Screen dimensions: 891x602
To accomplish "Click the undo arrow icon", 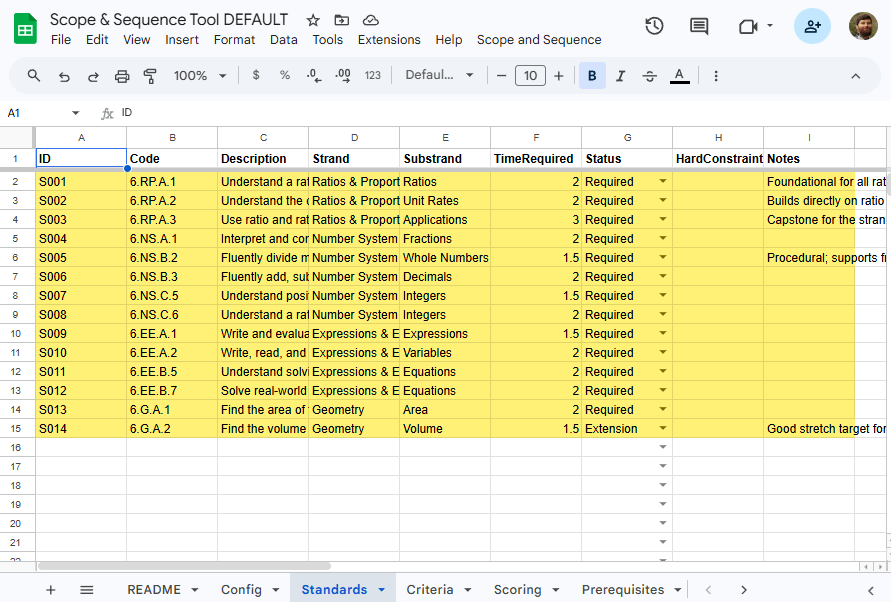I will 64,76.
